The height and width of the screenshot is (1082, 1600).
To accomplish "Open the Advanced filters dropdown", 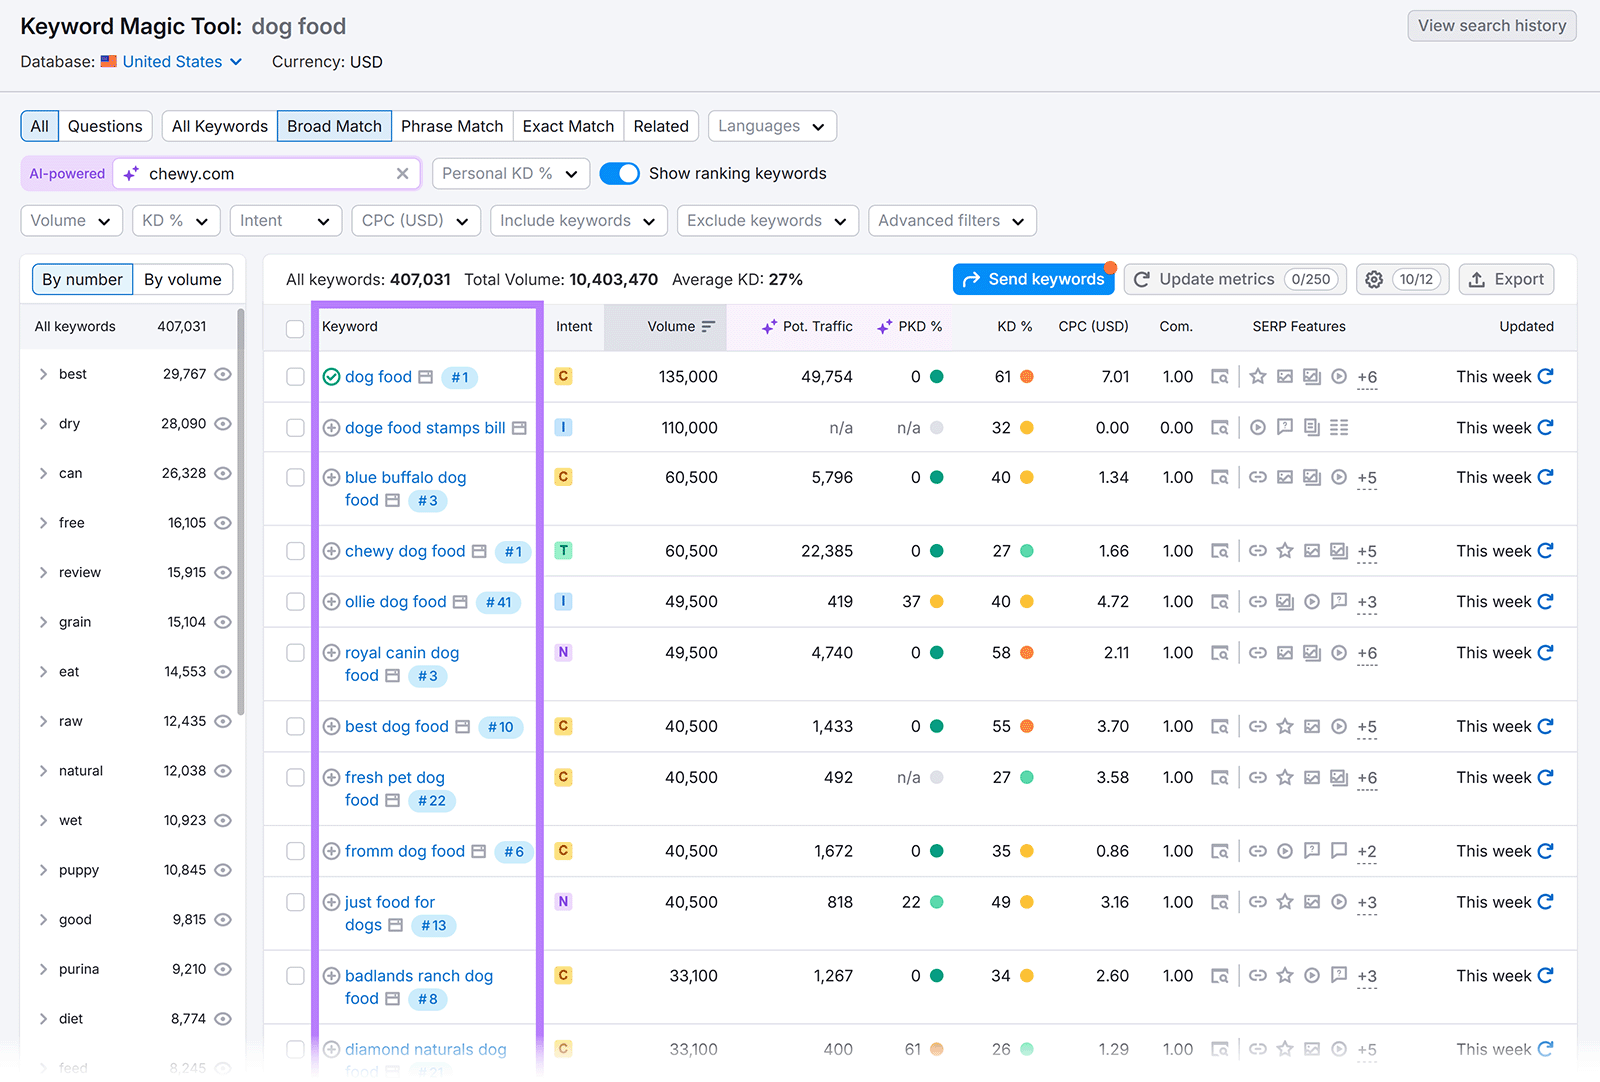I will pyautogui.click(x=950, y=220).
